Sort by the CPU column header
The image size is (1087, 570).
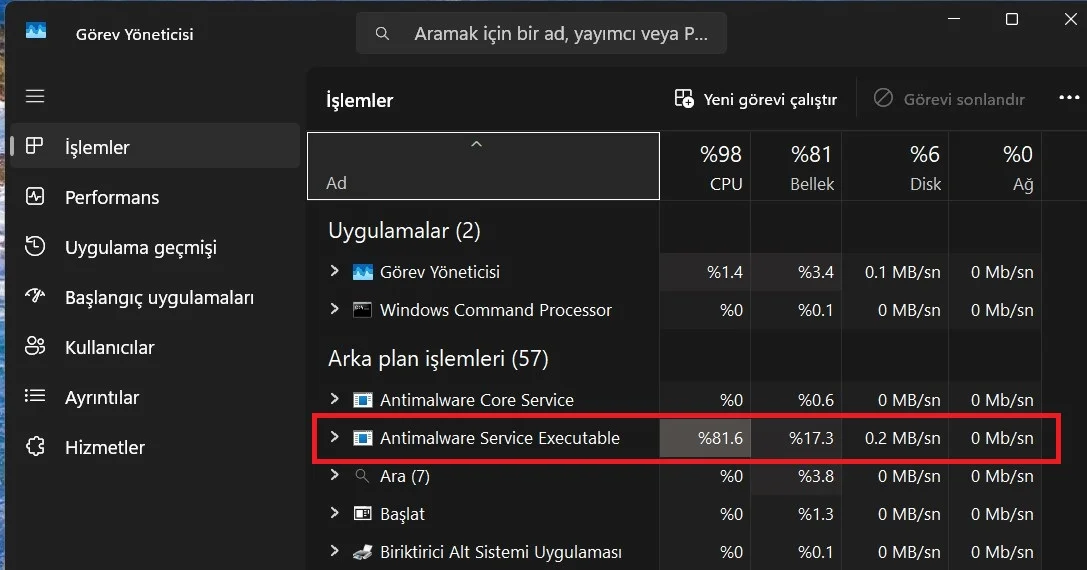(705, 166)
